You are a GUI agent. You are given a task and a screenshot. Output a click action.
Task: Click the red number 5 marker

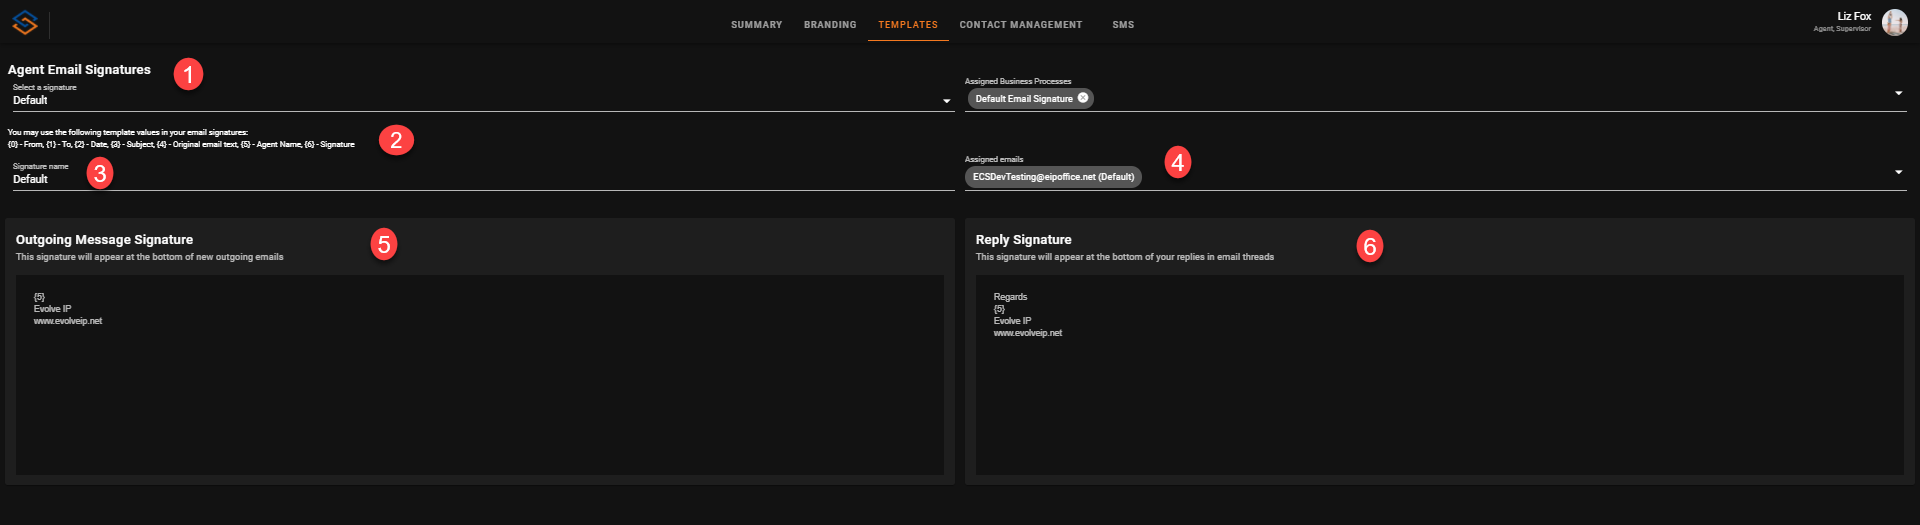click(384, 244)
